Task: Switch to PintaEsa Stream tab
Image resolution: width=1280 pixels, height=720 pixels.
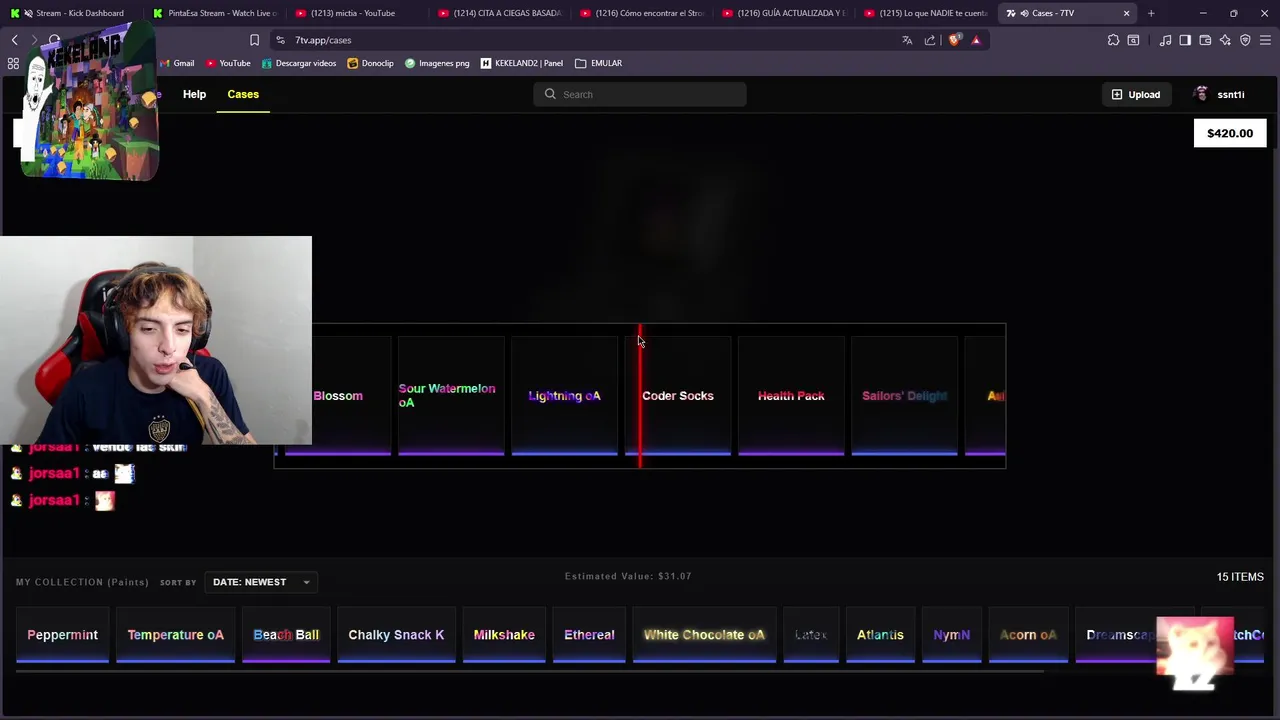Action: tap(216, 13)
